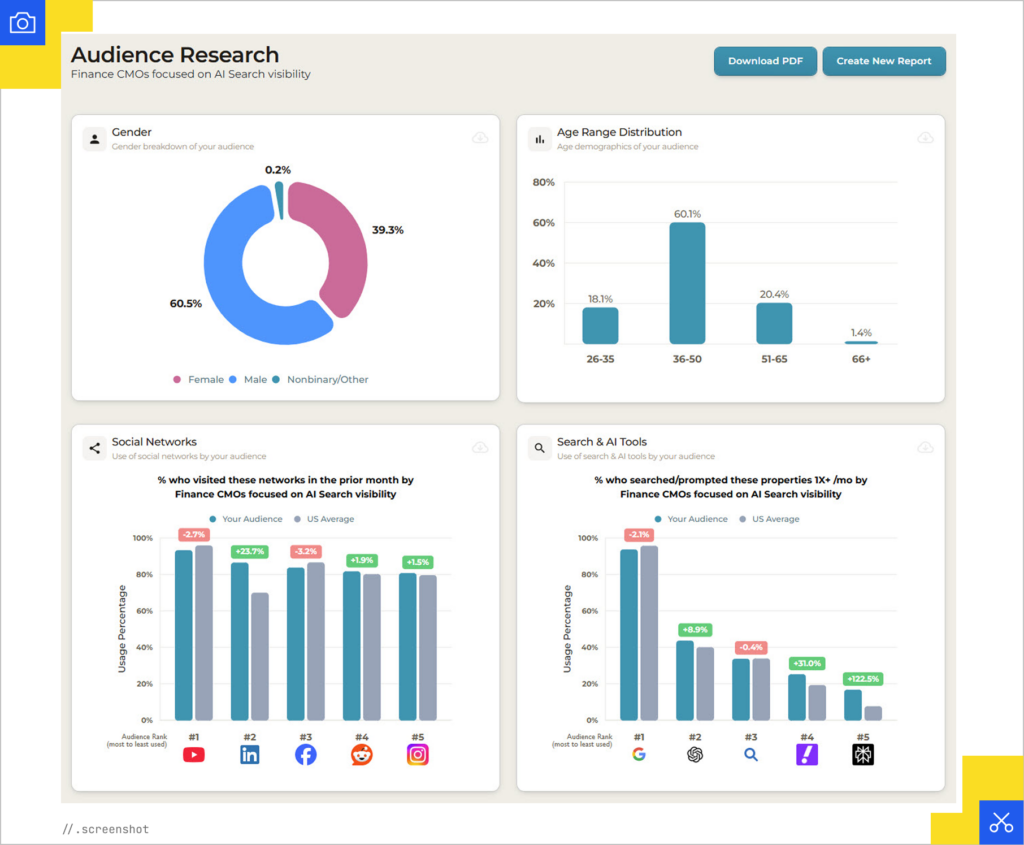Click the Google Your Audience bar

(629, 635)
